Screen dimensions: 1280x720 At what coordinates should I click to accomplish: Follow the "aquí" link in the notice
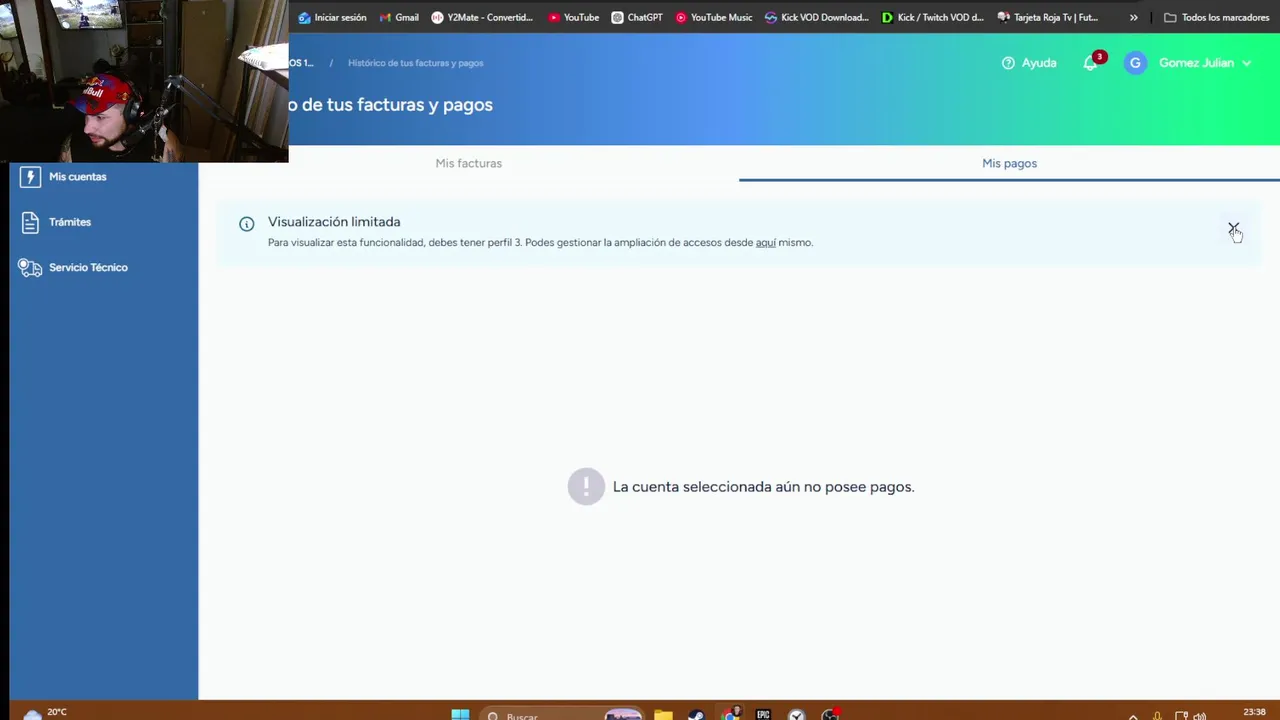coord(765,242)
